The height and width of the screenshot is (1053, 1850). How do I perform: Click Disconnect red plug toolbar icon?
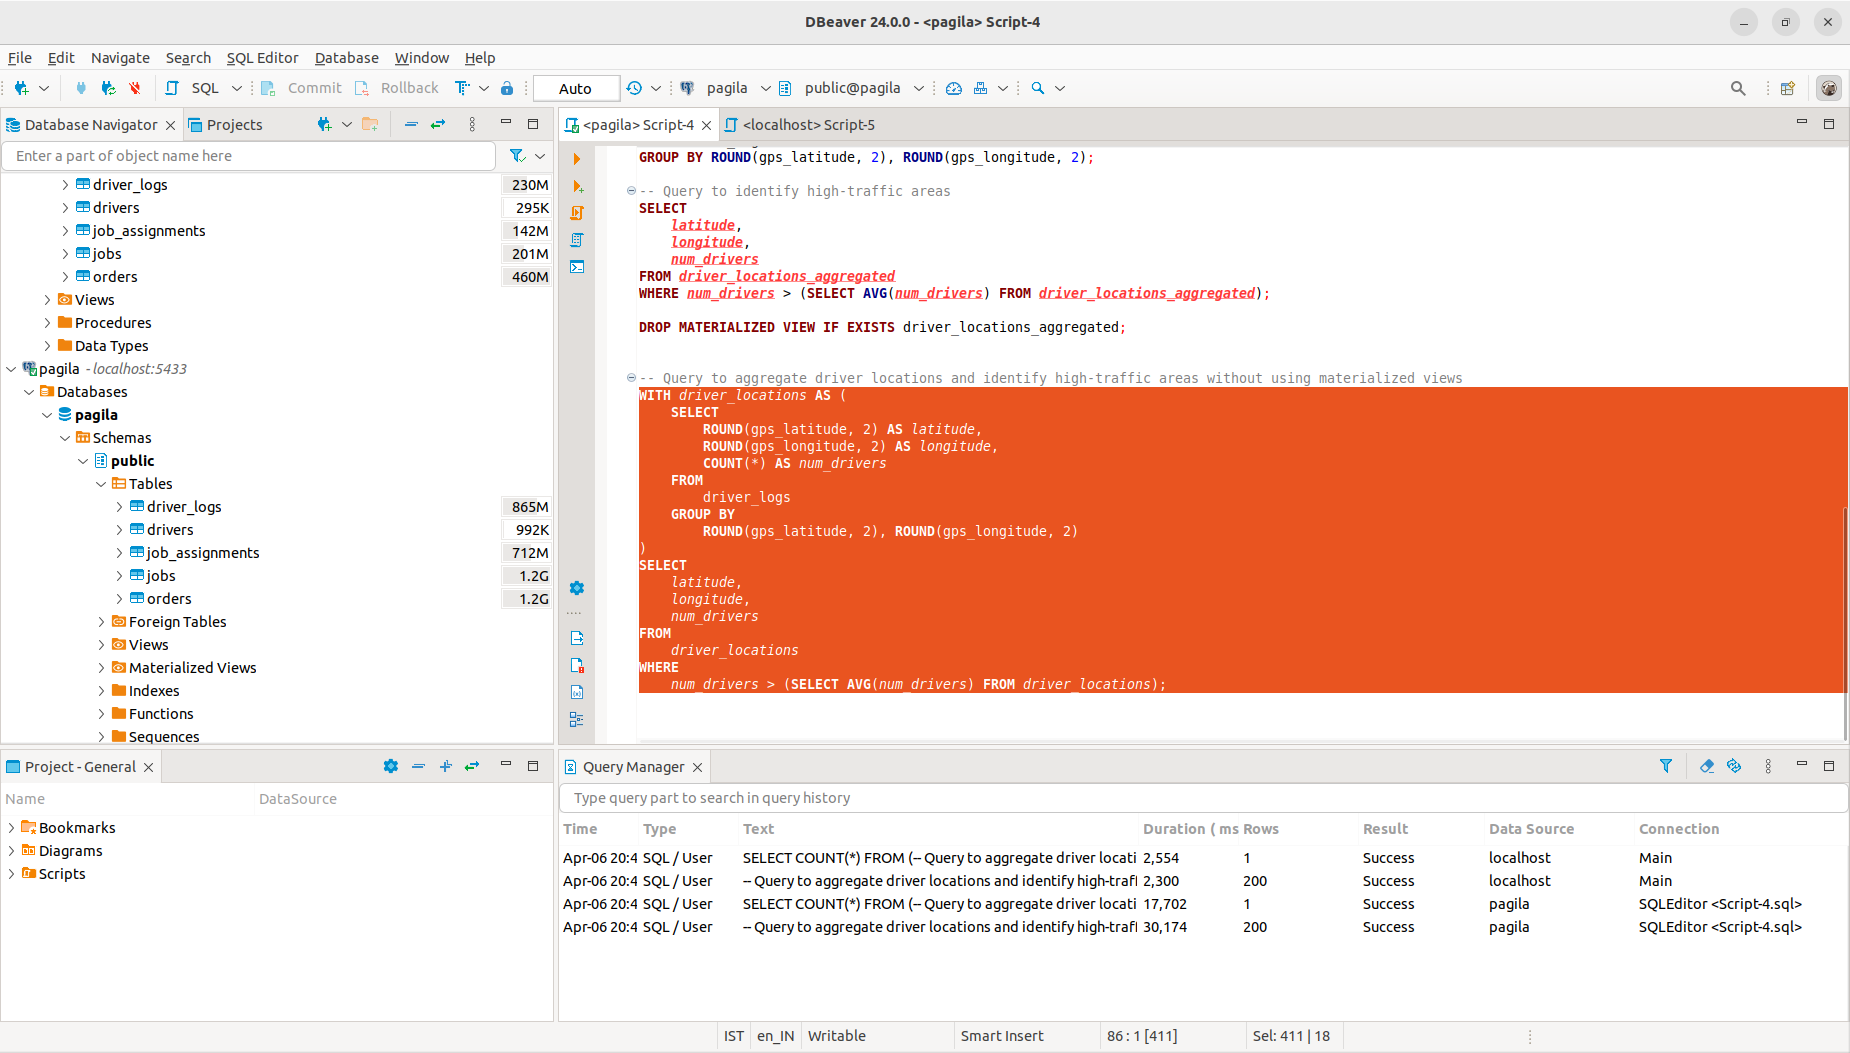pos(135,88)
